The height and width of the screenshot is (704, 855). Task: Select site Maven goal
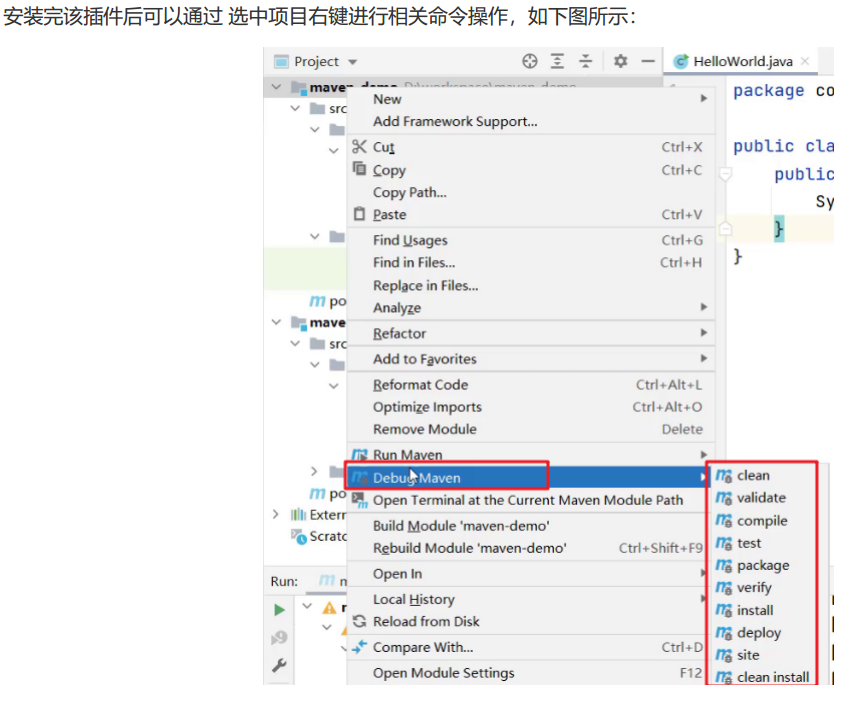pos(762,655)
